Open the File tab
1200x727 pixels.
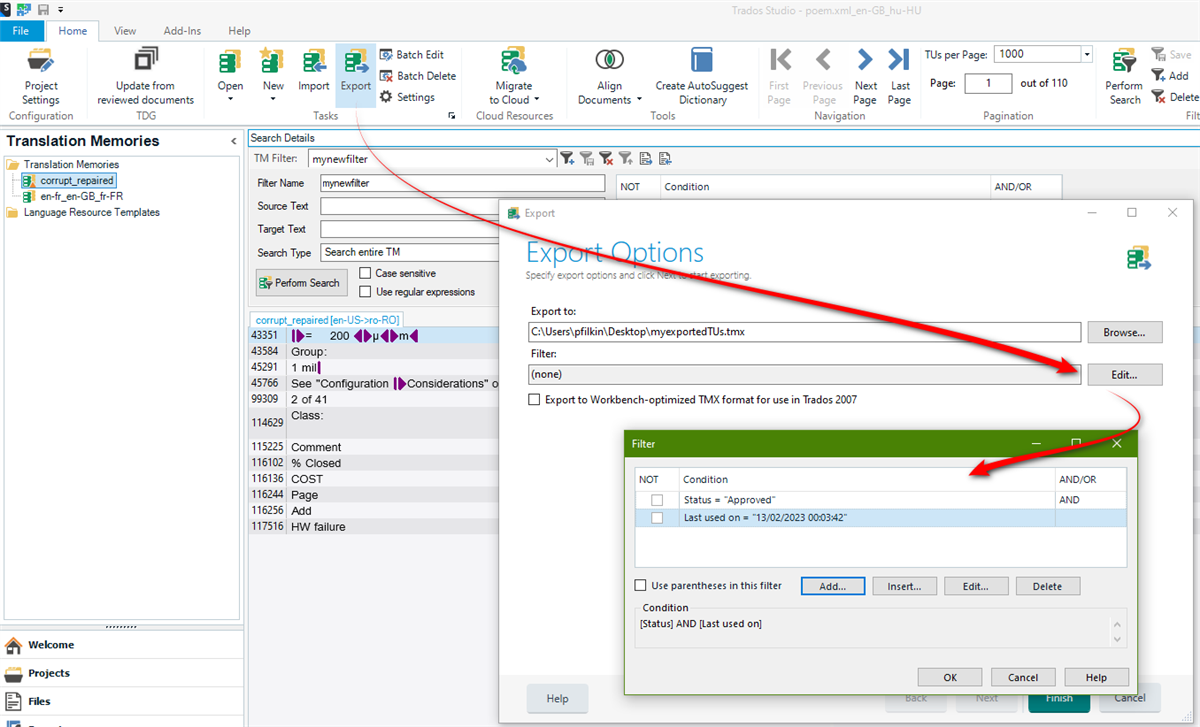(21, 31)
